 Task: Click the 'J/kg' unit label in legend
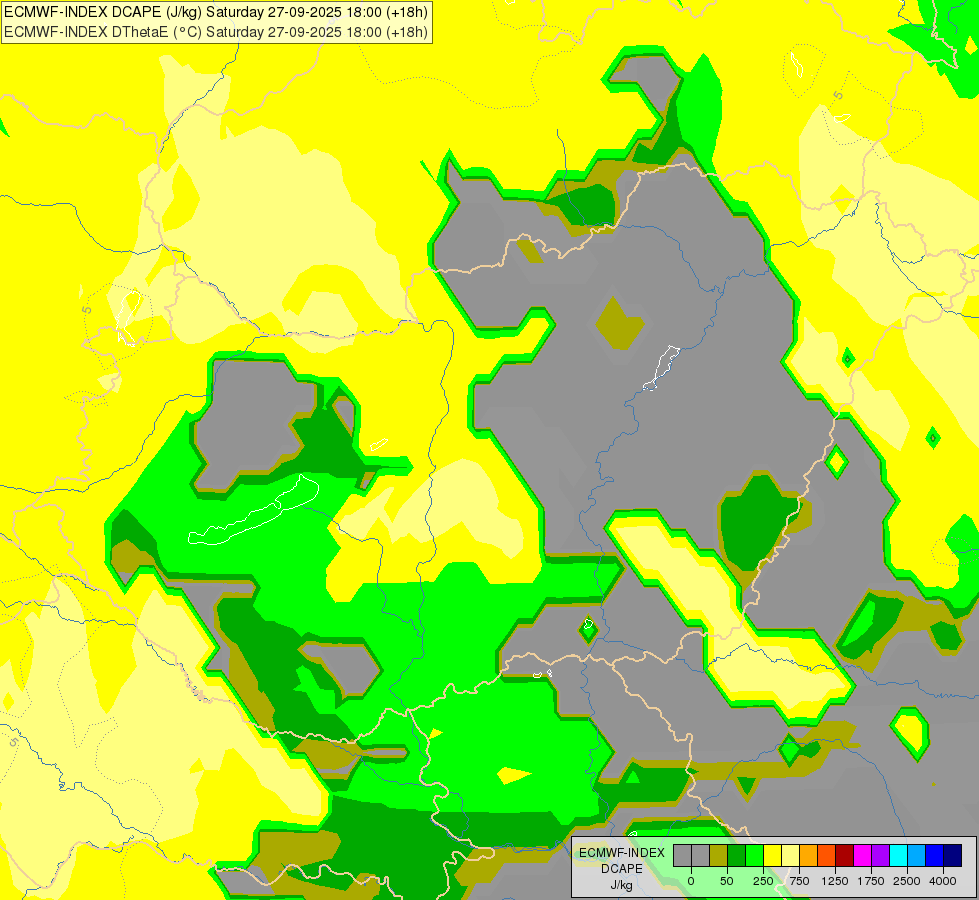622,885
